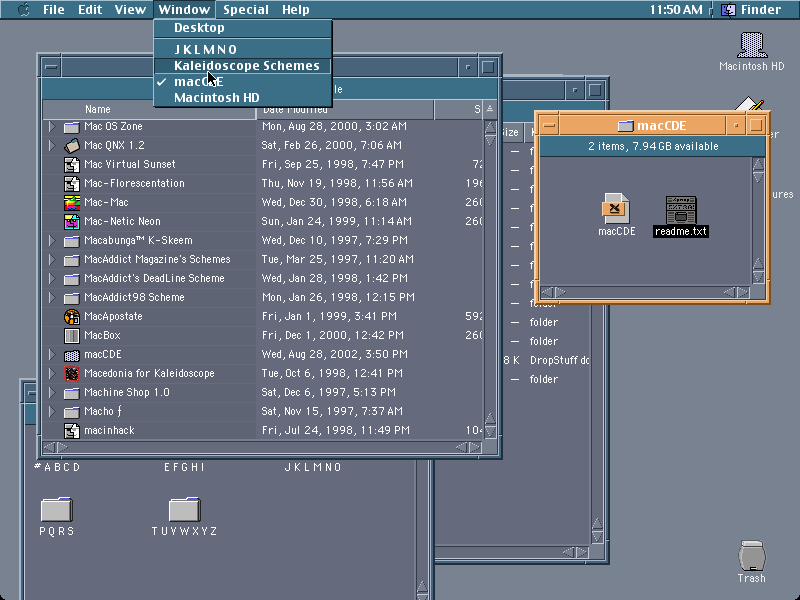Expand Macedonia for Kaleidoscope disclosure triangle
This screenshot has height=600, width=800.
tap(52, 373)
